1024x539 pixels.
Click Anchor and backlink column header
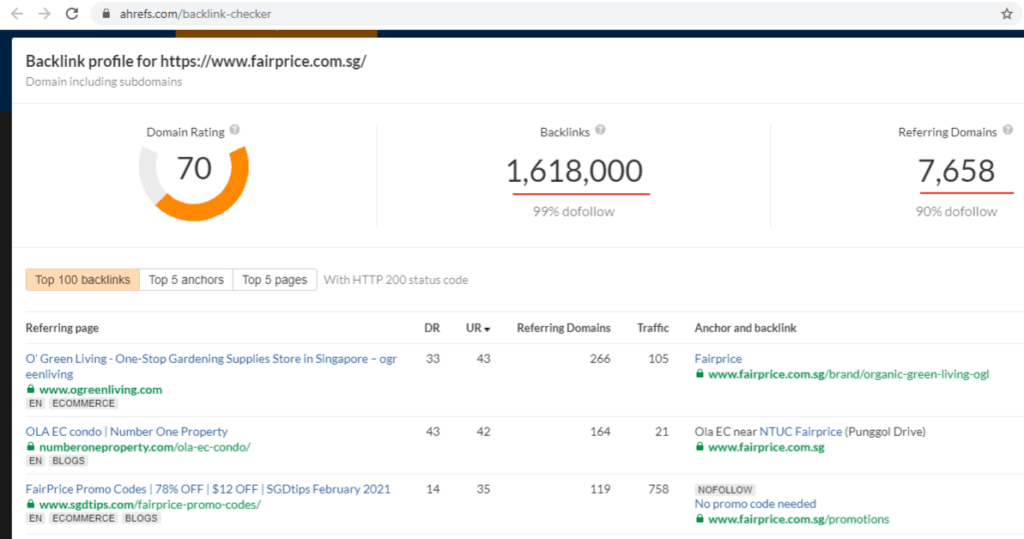pyautogui.click(x=745, y=328)
